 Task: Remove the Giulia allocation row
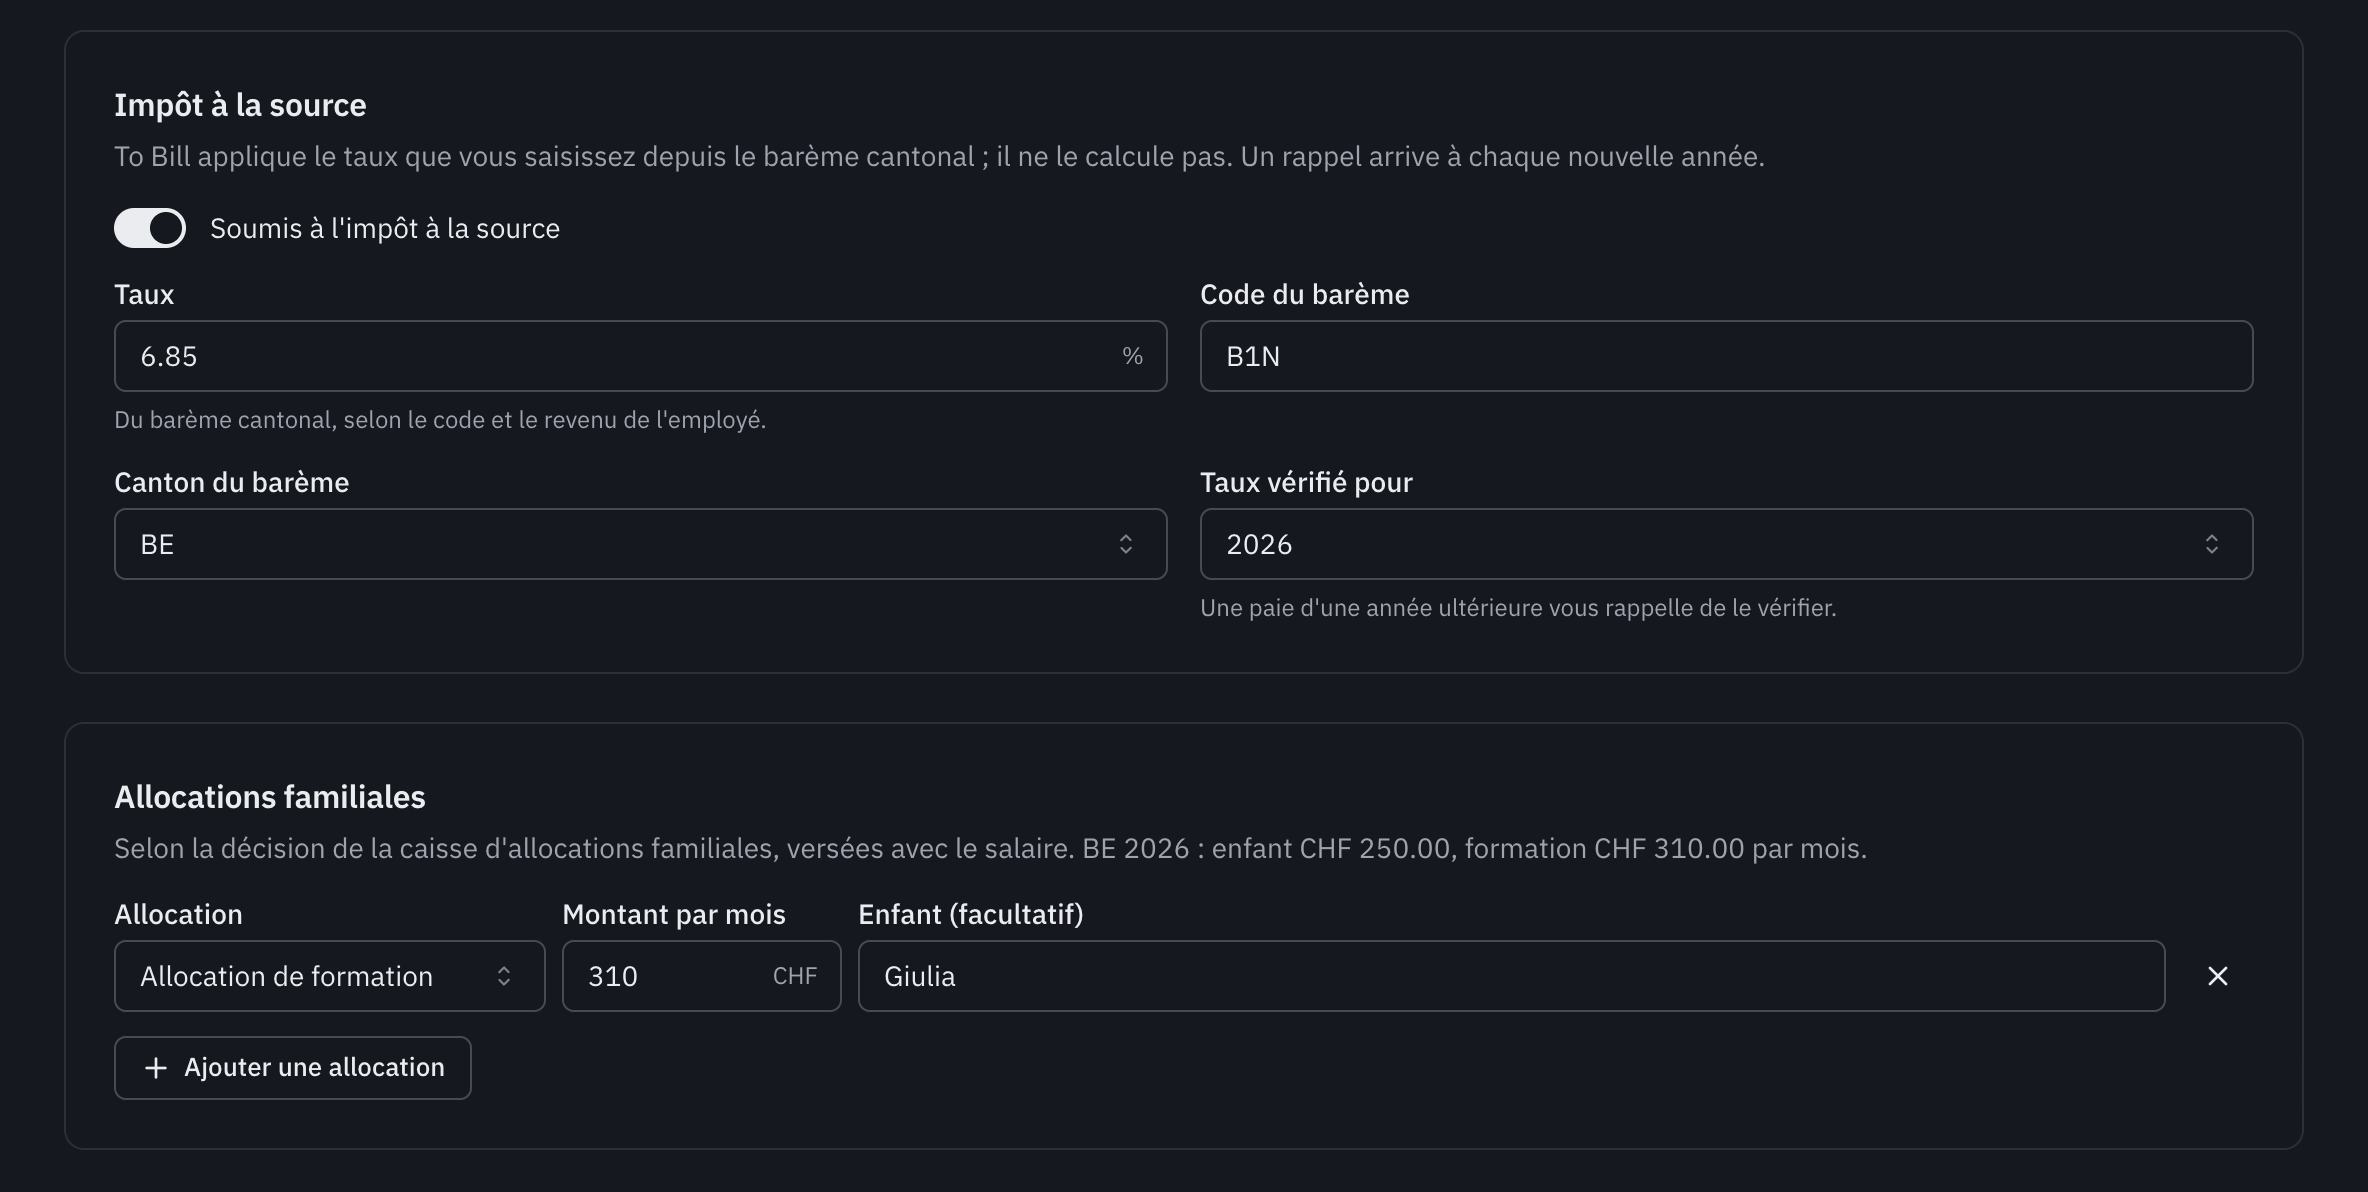(2217, 976)
